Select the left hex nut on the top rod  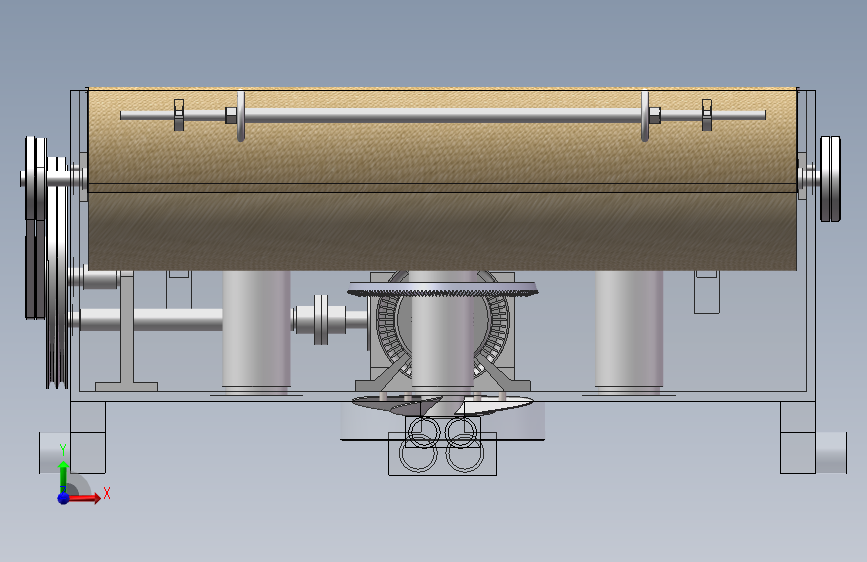[231, 115]
